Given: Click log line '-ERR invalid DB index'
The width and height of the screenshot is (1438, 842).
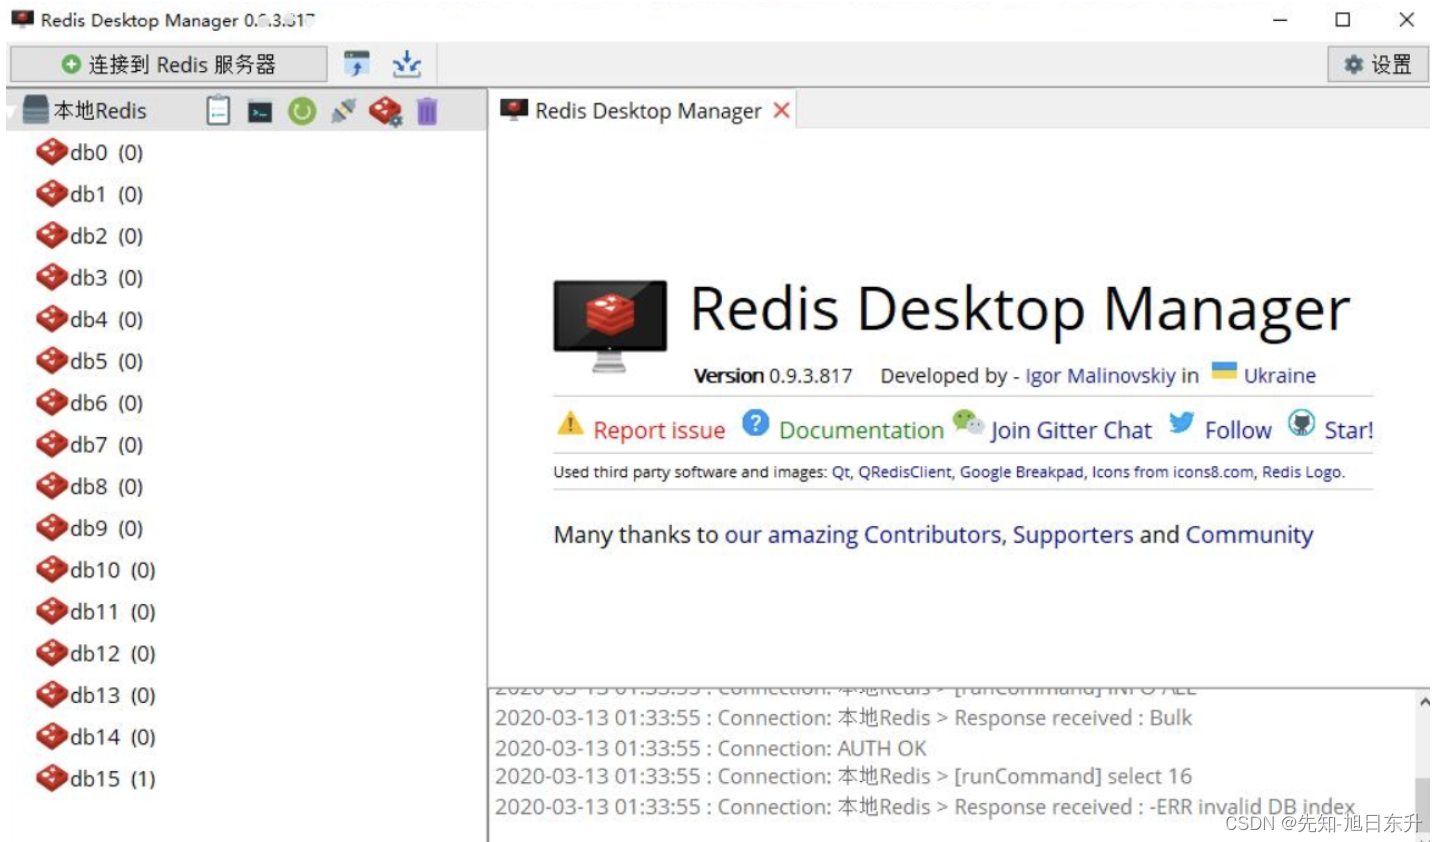Looking at the screenshot, I should (x=925, y=807).
